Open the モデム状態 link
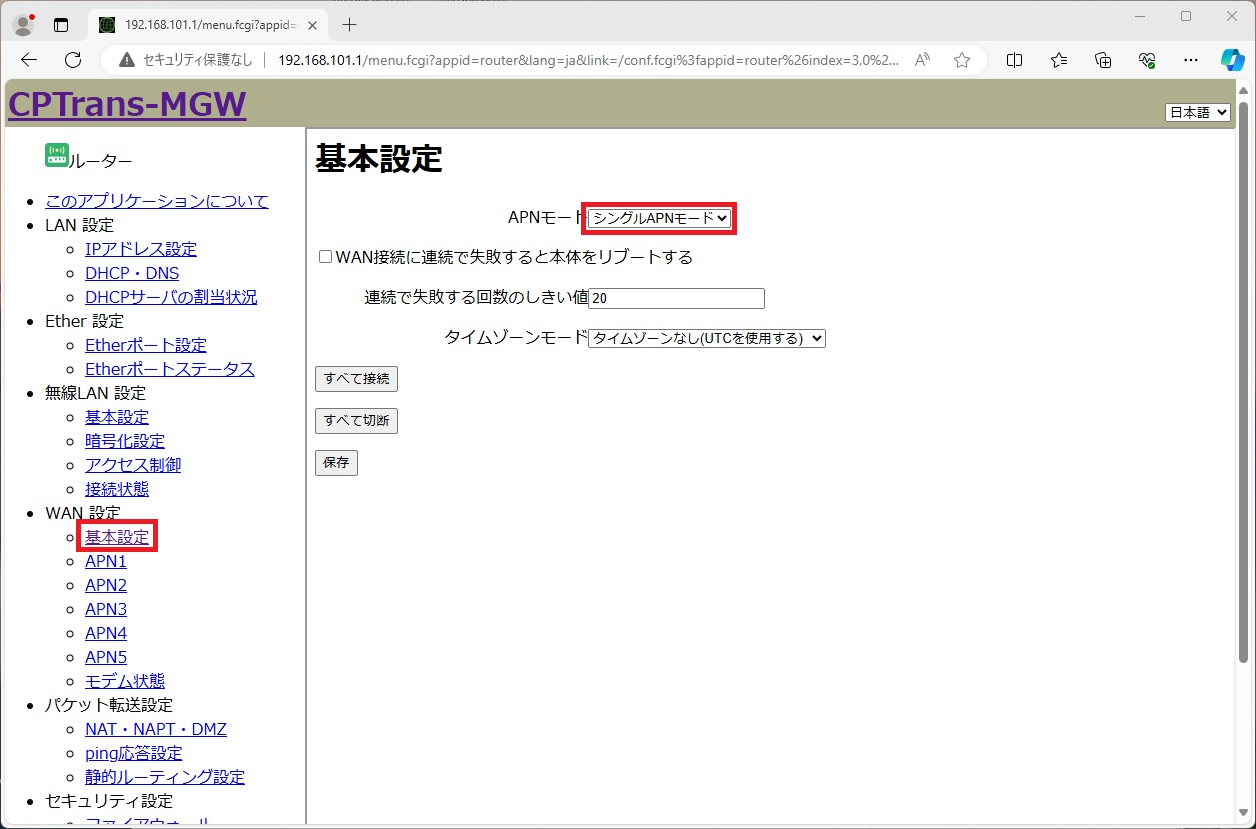 click(x=125, y=681)
